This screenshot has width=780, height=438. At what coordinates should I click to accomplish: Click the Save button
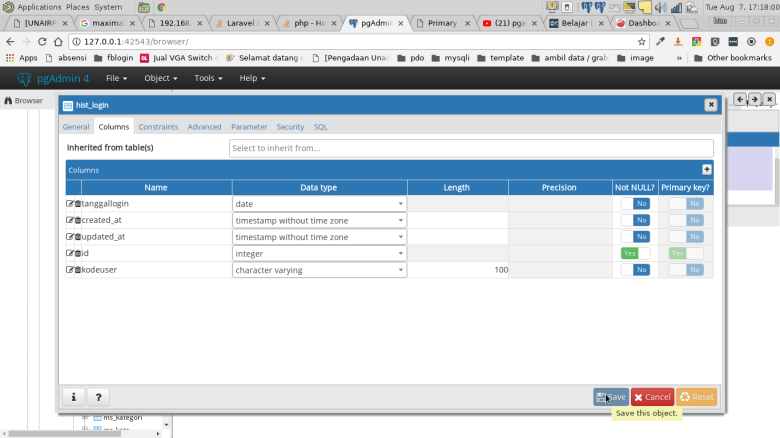tap(611, 397)
